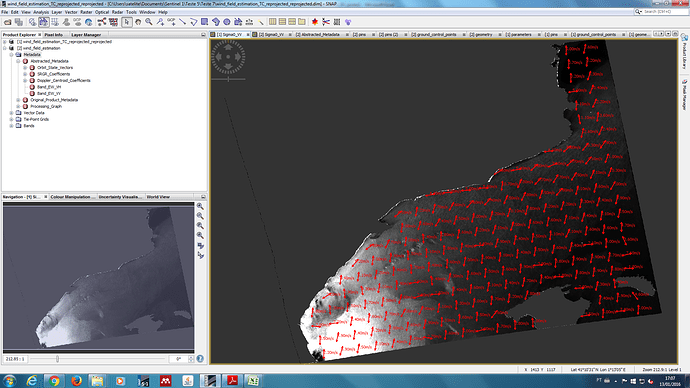This screenshot has height=388, width=690.
Task: Expand the Vector Data folder
Action: coord(11,113)
